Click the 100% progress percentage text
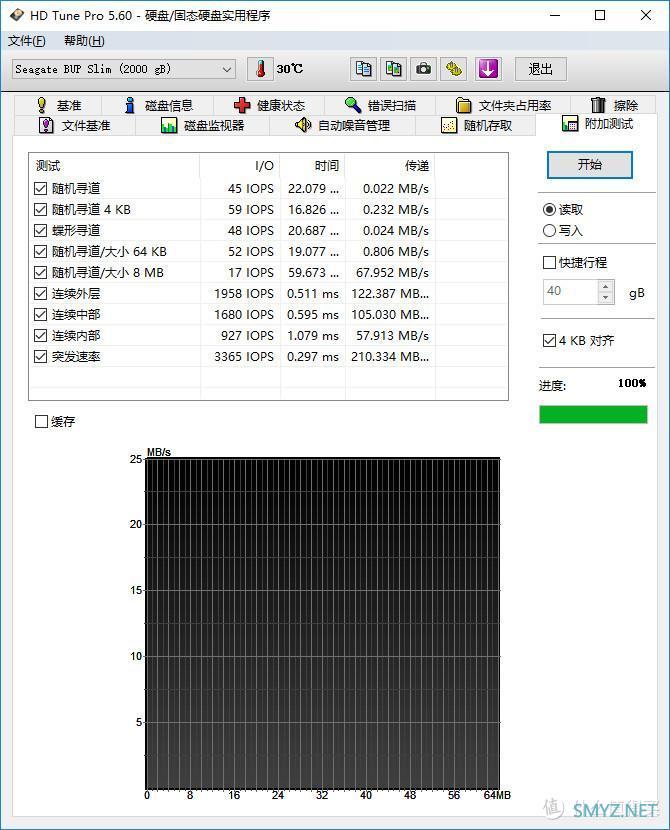670x830 pixels. [x=632, y=383]
